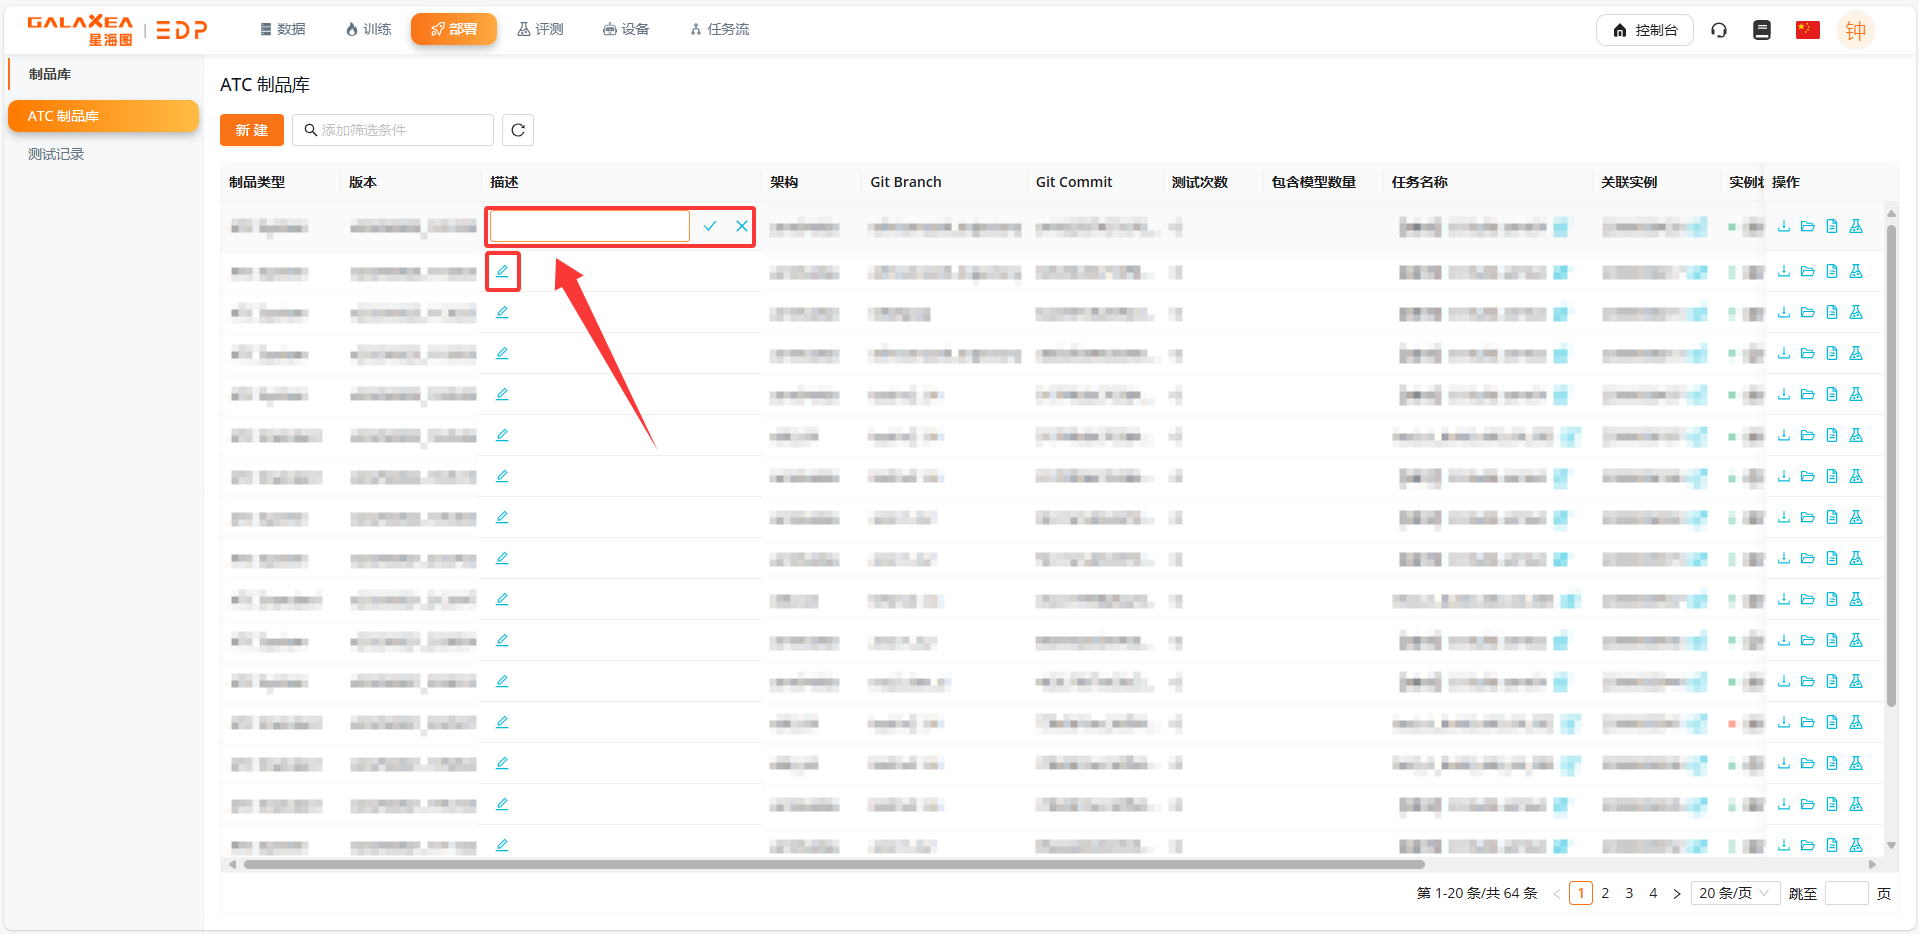Image resolution: width=1919 pixels, height=934 pixels.
Task: Click the folder icon in the second table row
Action: 1808,271
